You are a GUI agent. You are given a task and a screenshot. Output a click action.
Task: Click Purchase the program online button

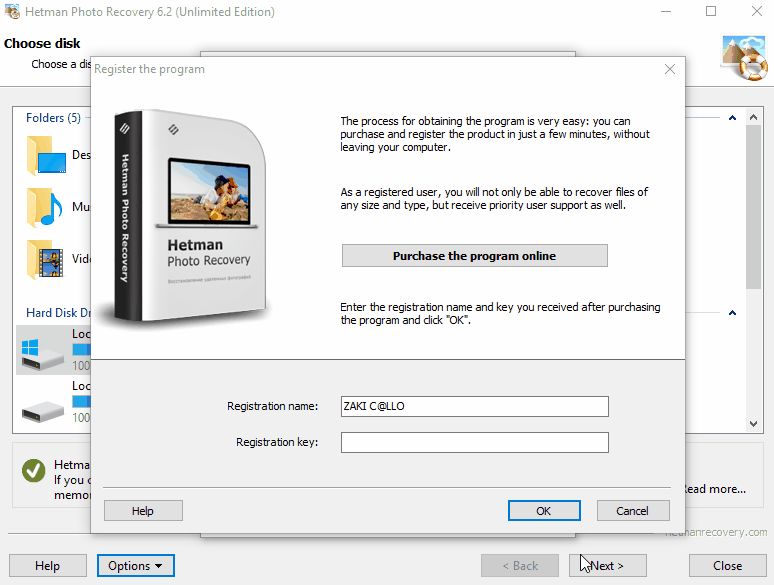[474, 256]
